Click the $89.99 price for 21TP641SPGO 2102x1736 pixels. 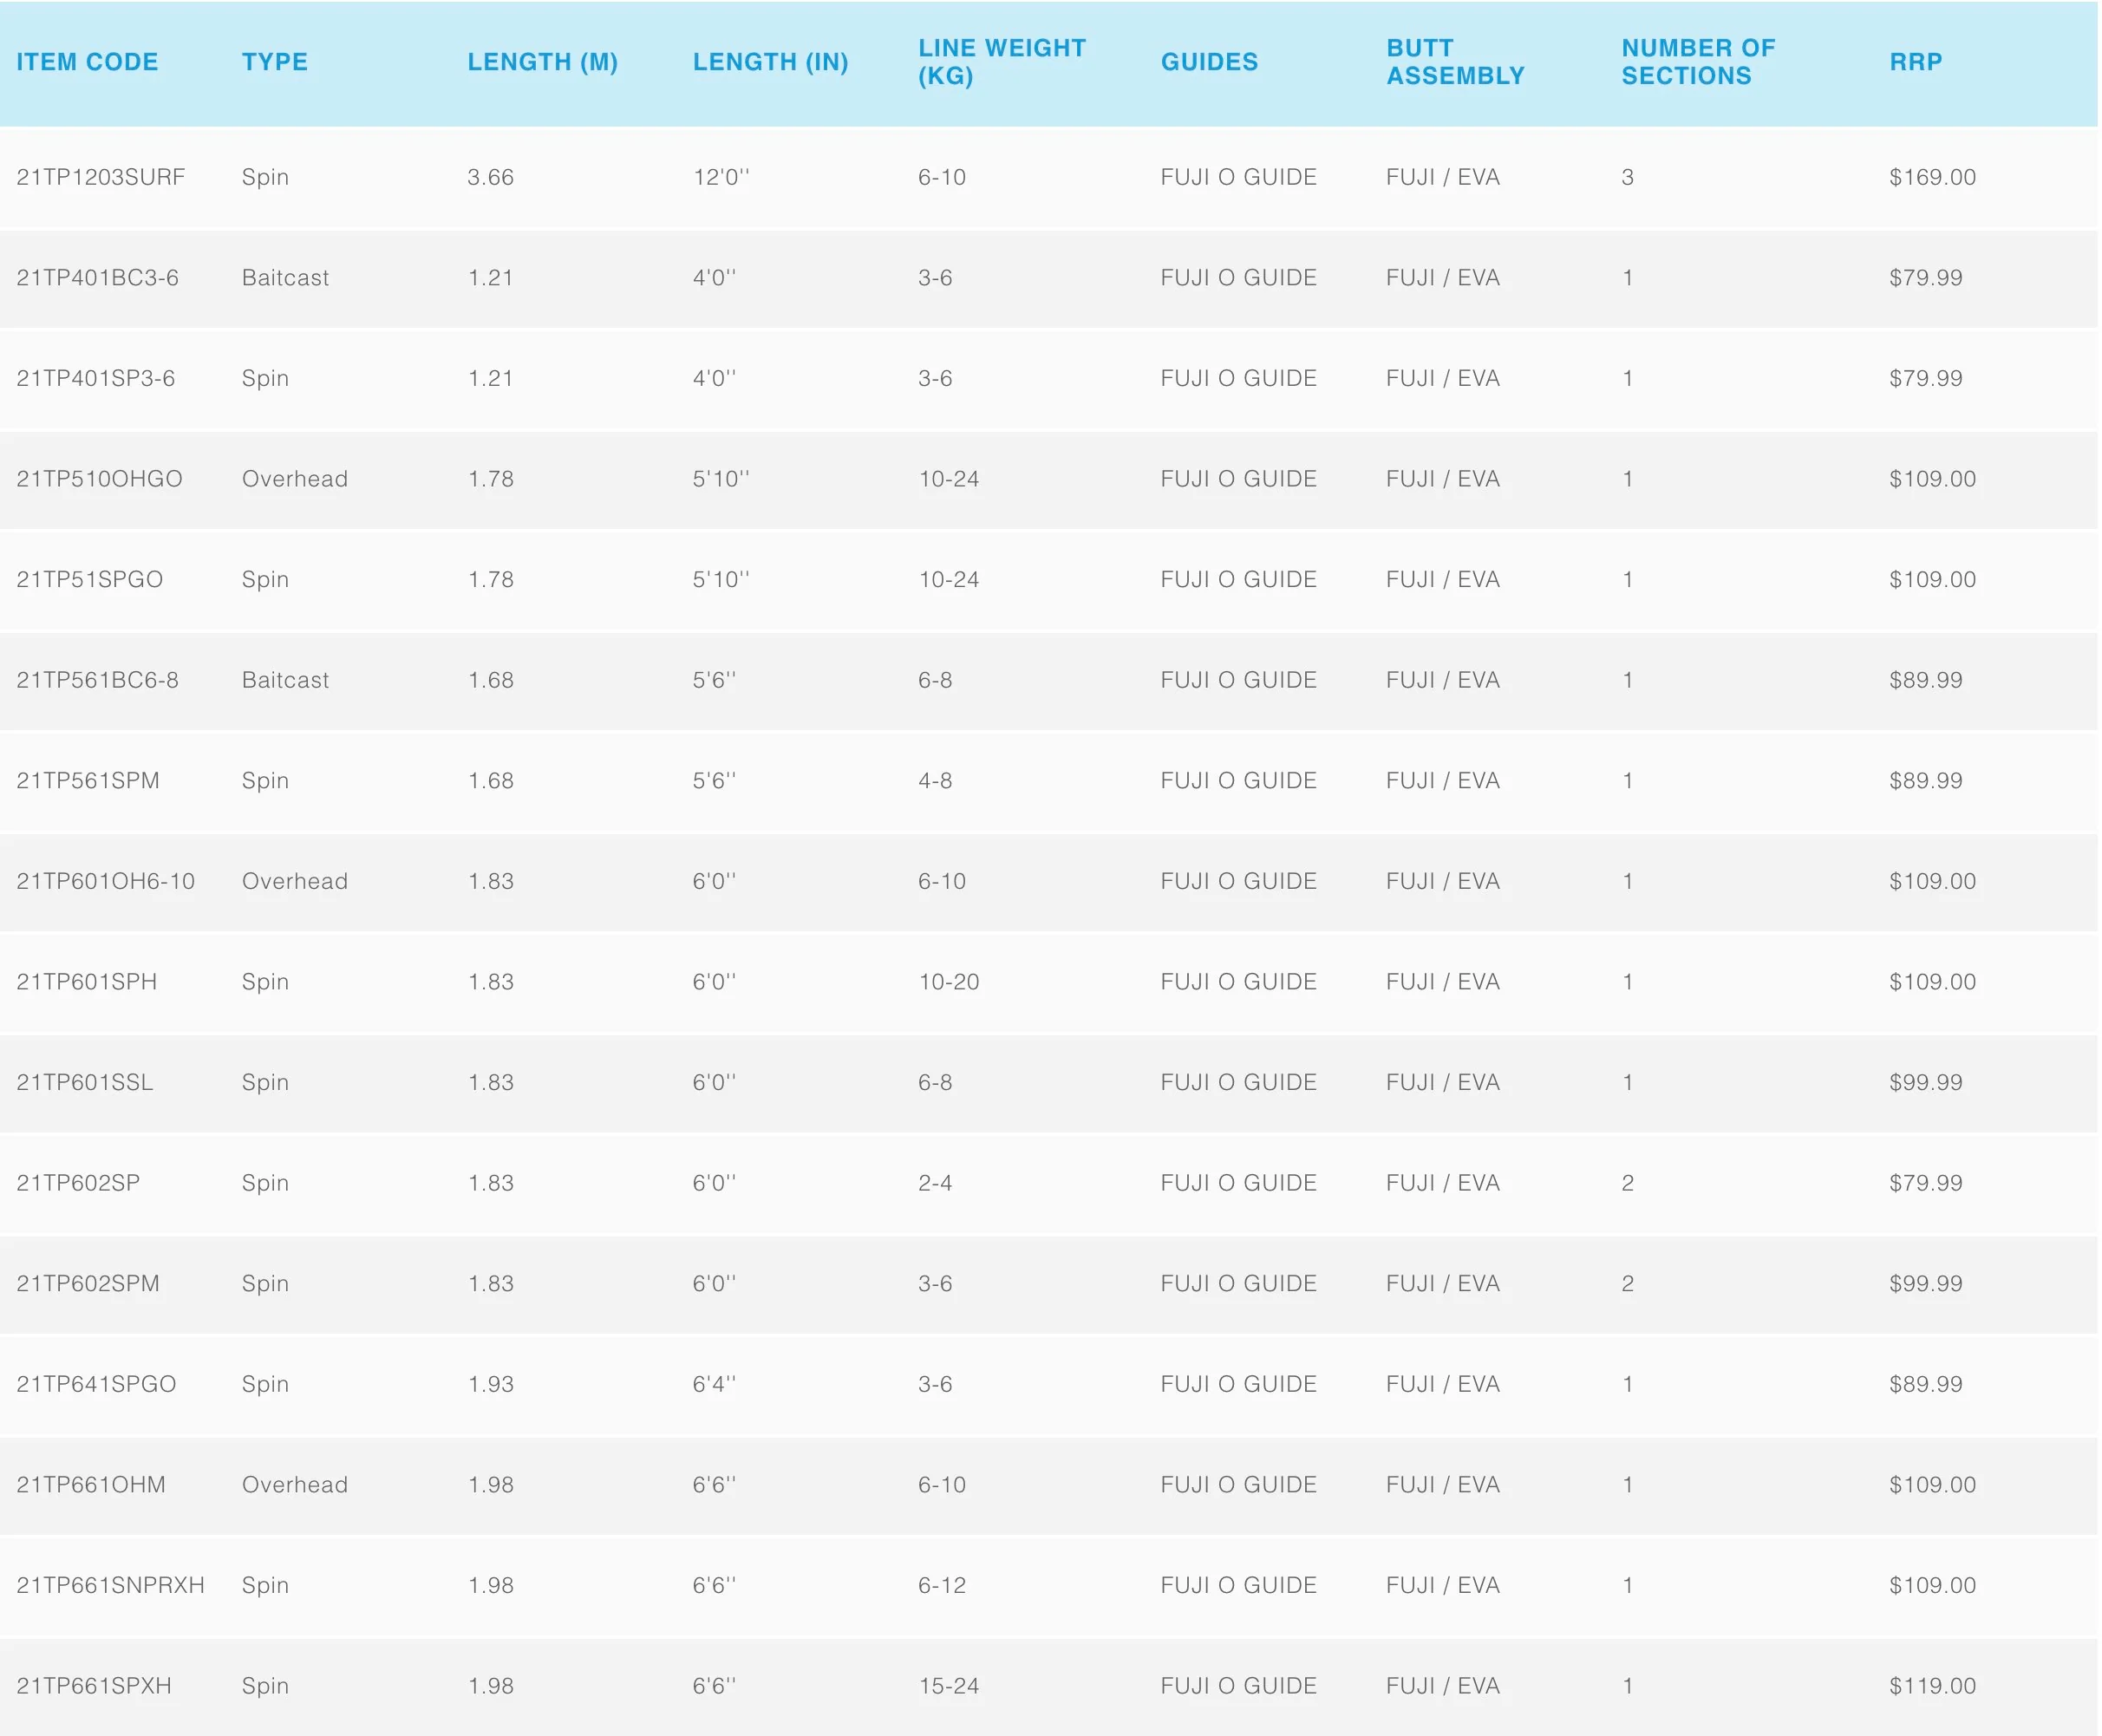coord(1926,1385)
